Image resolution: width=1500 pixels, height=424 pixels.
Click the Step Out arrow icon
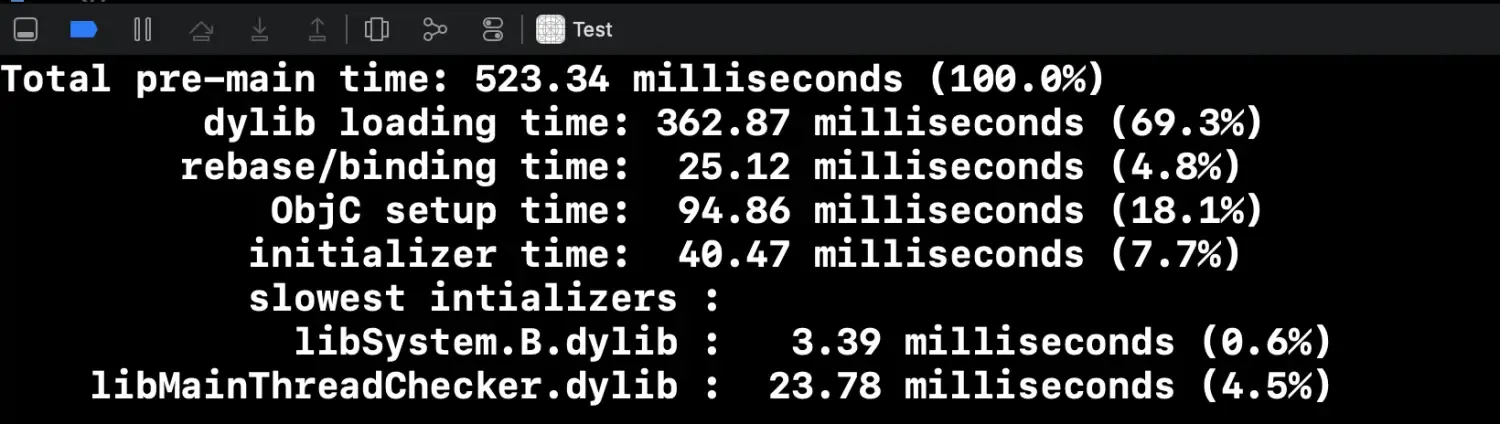click(317, 30)
